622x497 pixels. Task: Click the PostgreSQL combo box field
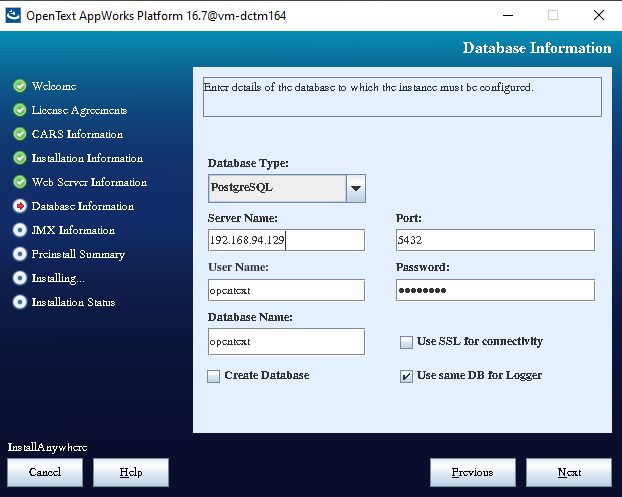pyautogui.click(x=275, y=188)
